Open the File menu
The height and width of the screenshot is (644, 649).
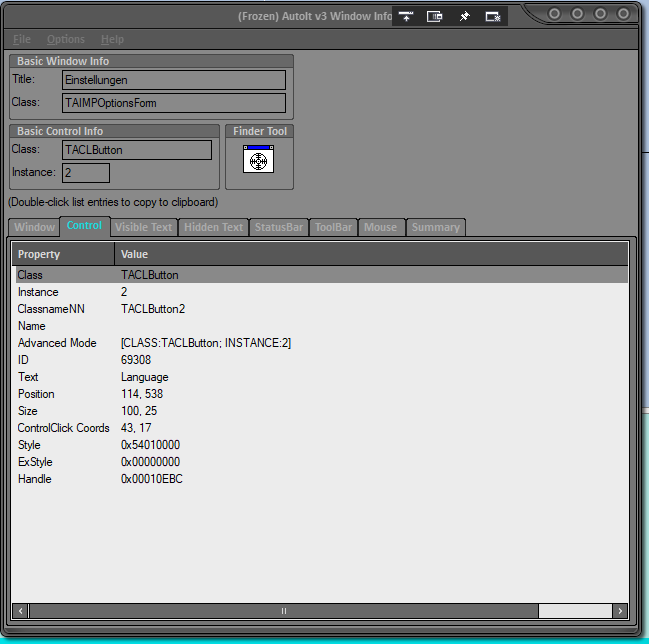click(x=22, y=39)
